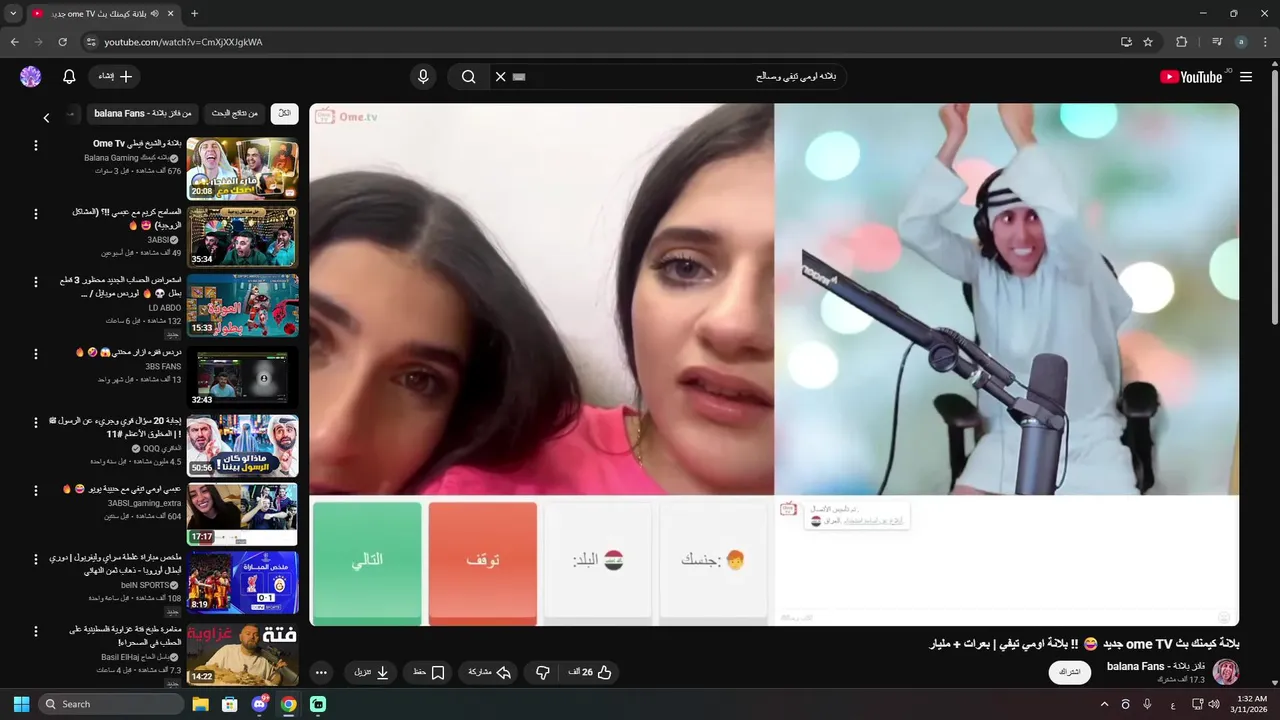Open new tab with plus button
The width and height of the screenshot is (1280, 720).
[x=194, y=14]
